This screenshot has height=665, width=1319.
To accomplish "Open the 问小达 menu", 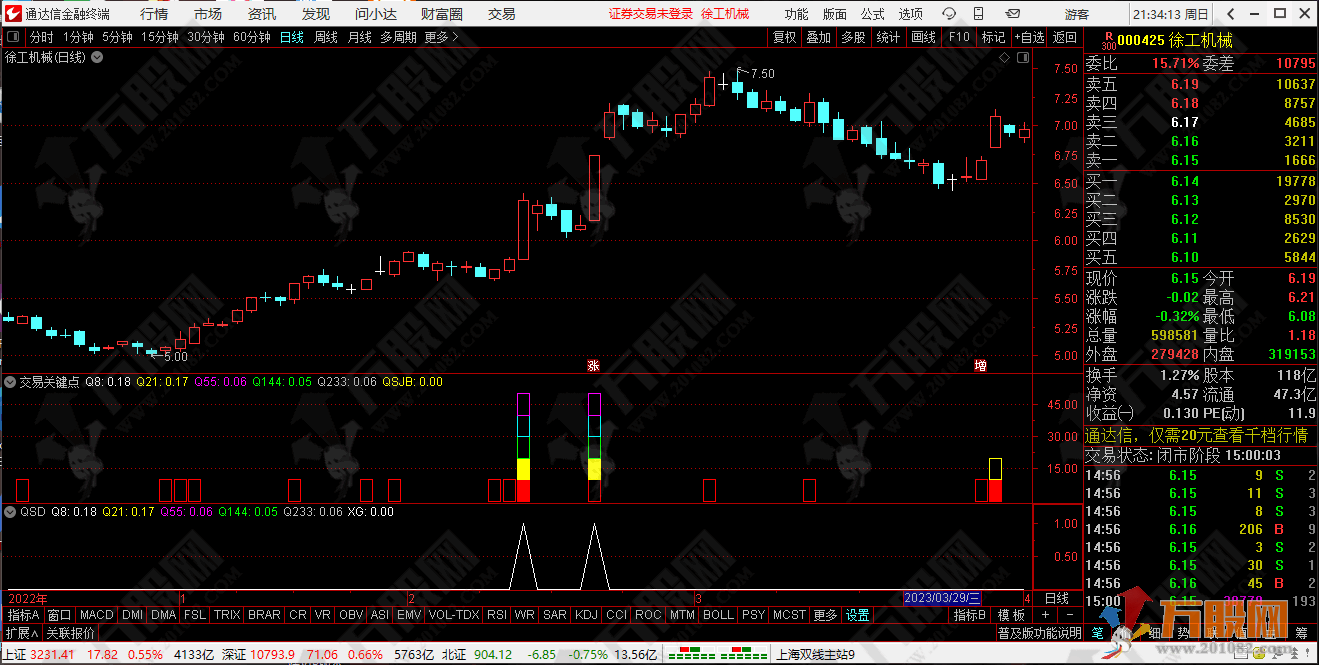I will point(376,14).
